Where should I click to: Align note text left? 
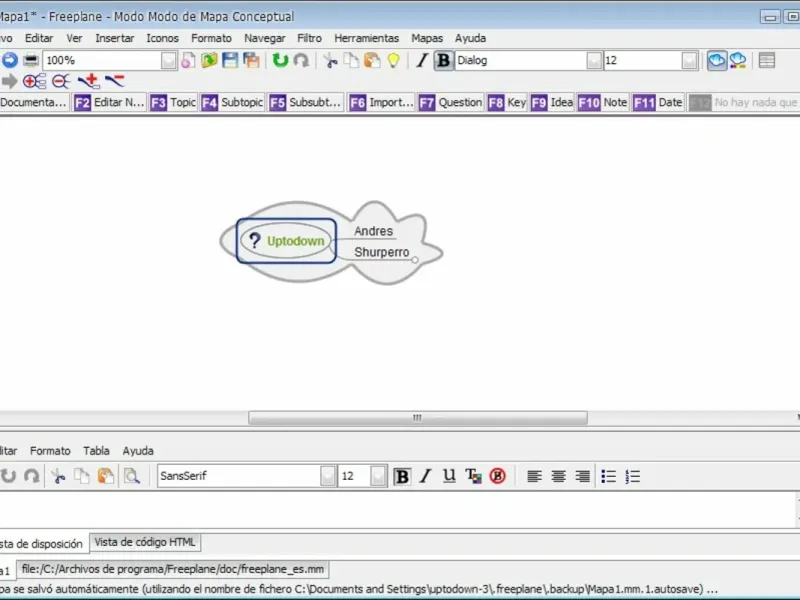coord(534,476)
